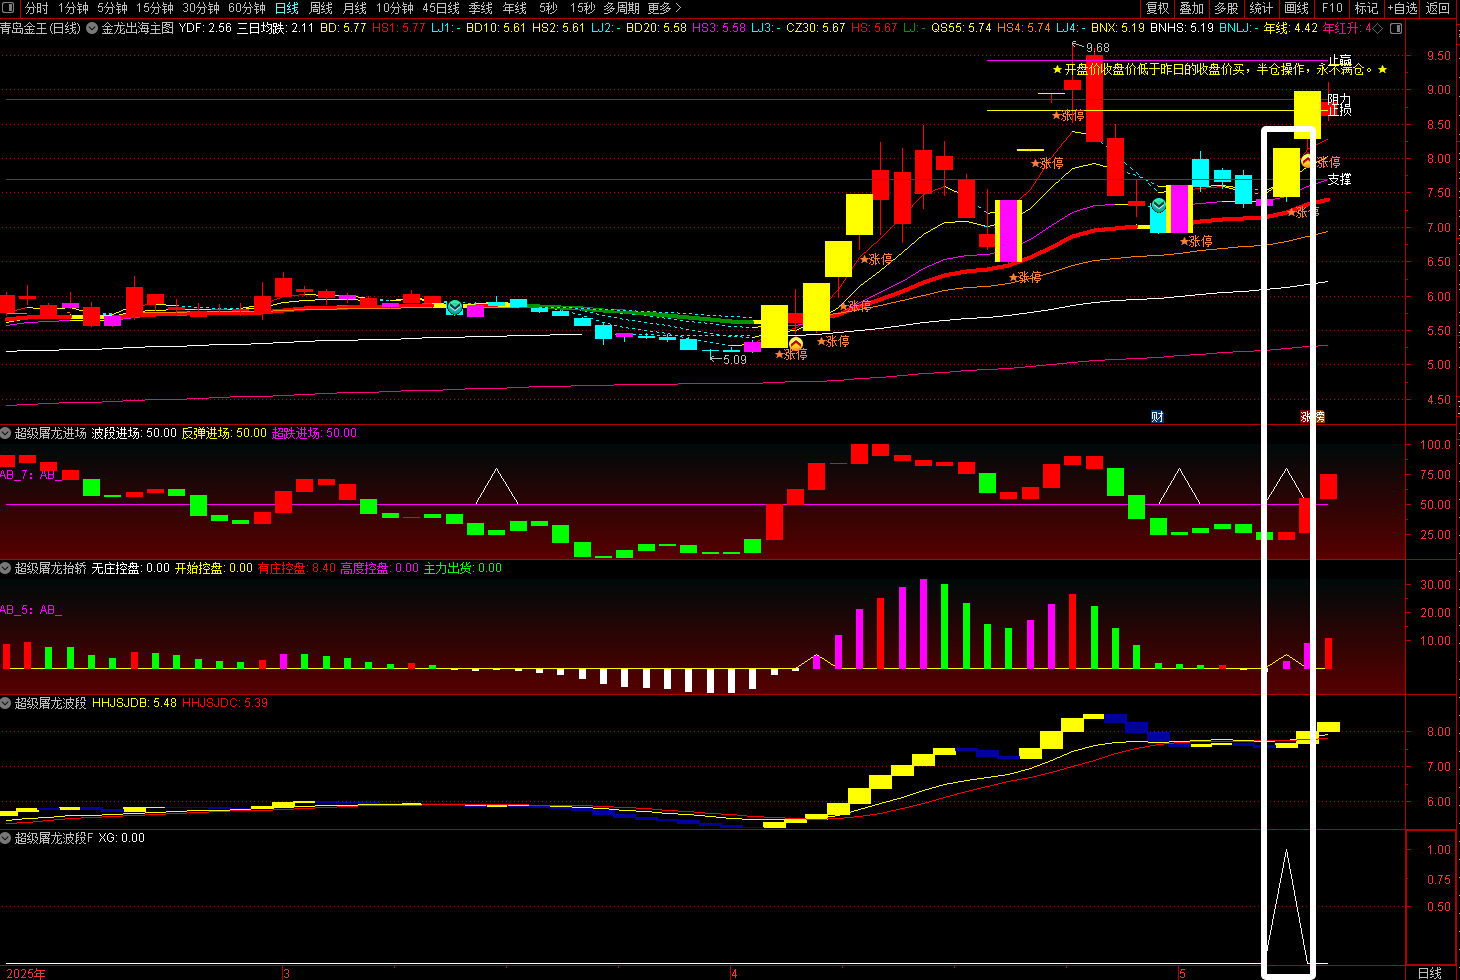
Task: Select the 45日线 period
Action: pos(441,8)
